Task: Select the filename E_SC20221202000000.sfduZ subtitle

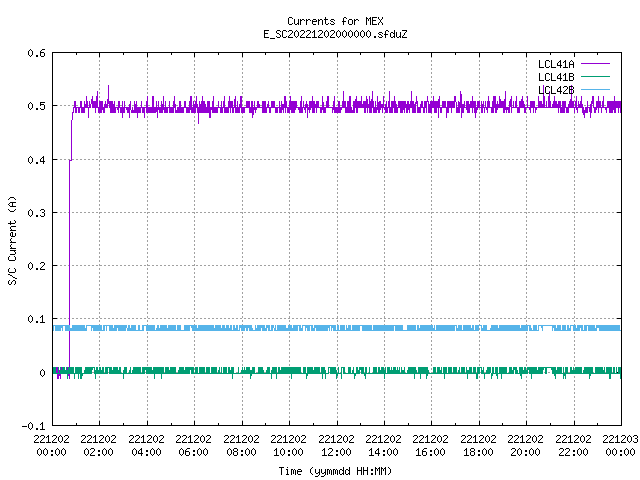Action: (x=335, y=34)
